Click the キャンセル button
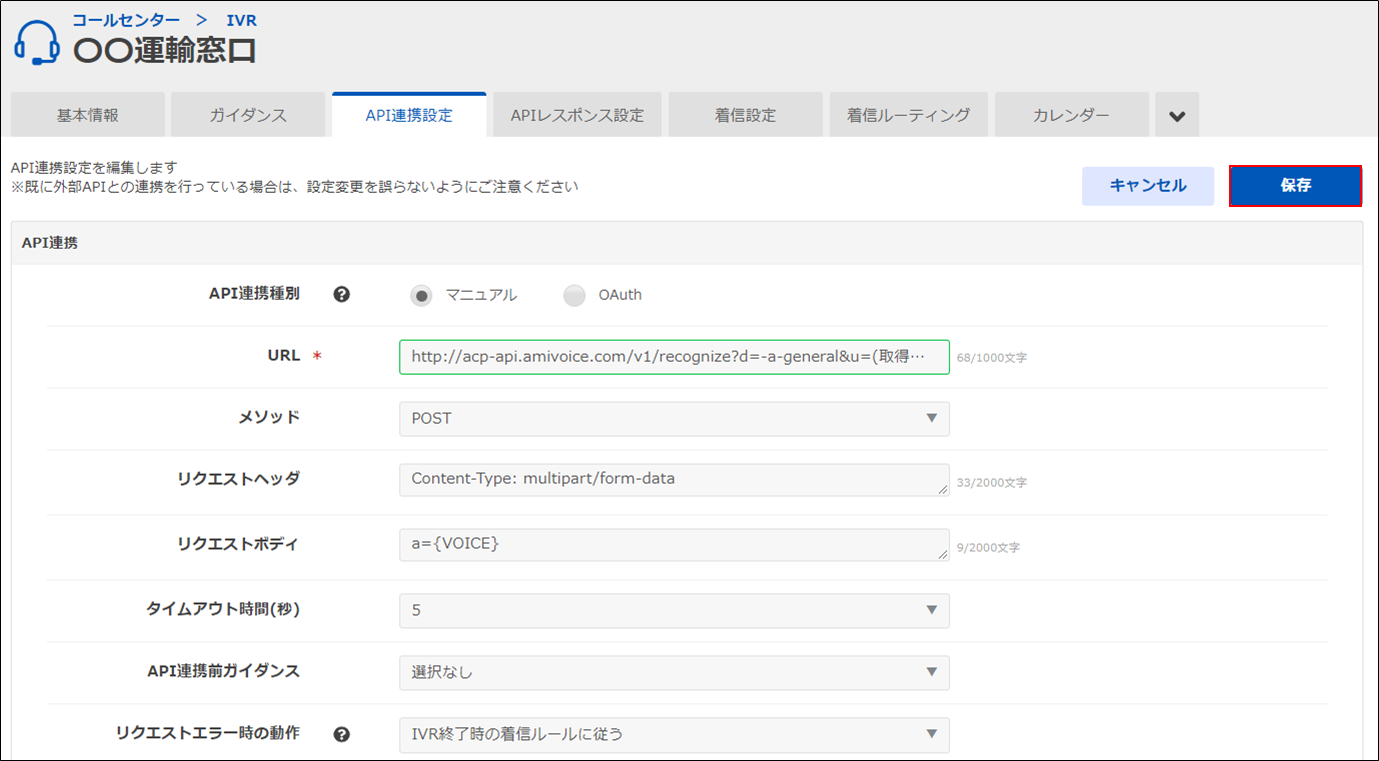The image size is (1379, 761). pos(1148,186)
